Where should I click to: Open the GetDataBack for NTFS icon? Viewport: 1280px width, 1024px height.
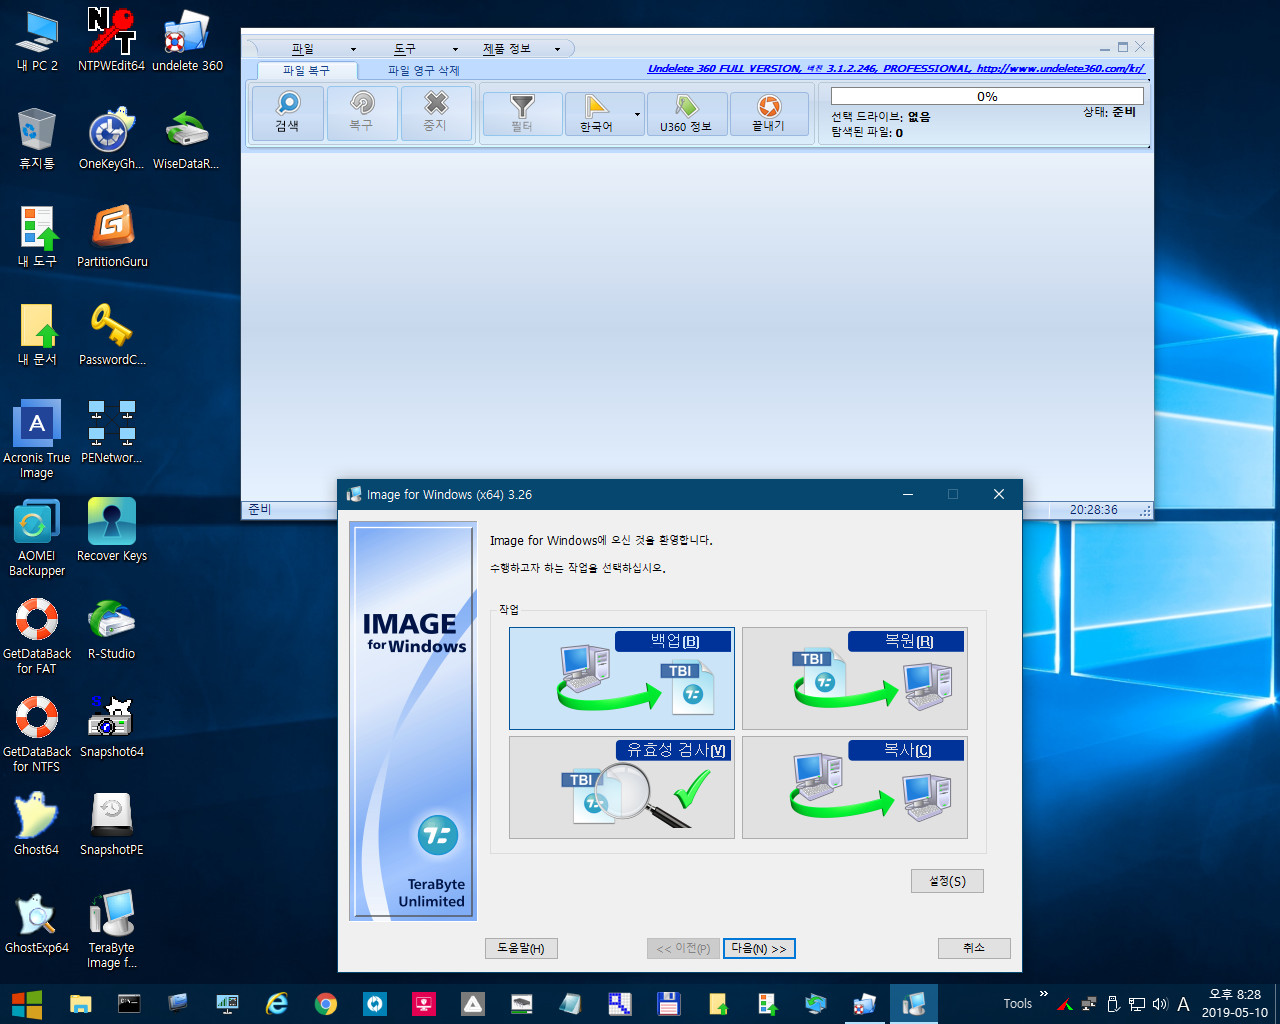(x=37, y=733)
